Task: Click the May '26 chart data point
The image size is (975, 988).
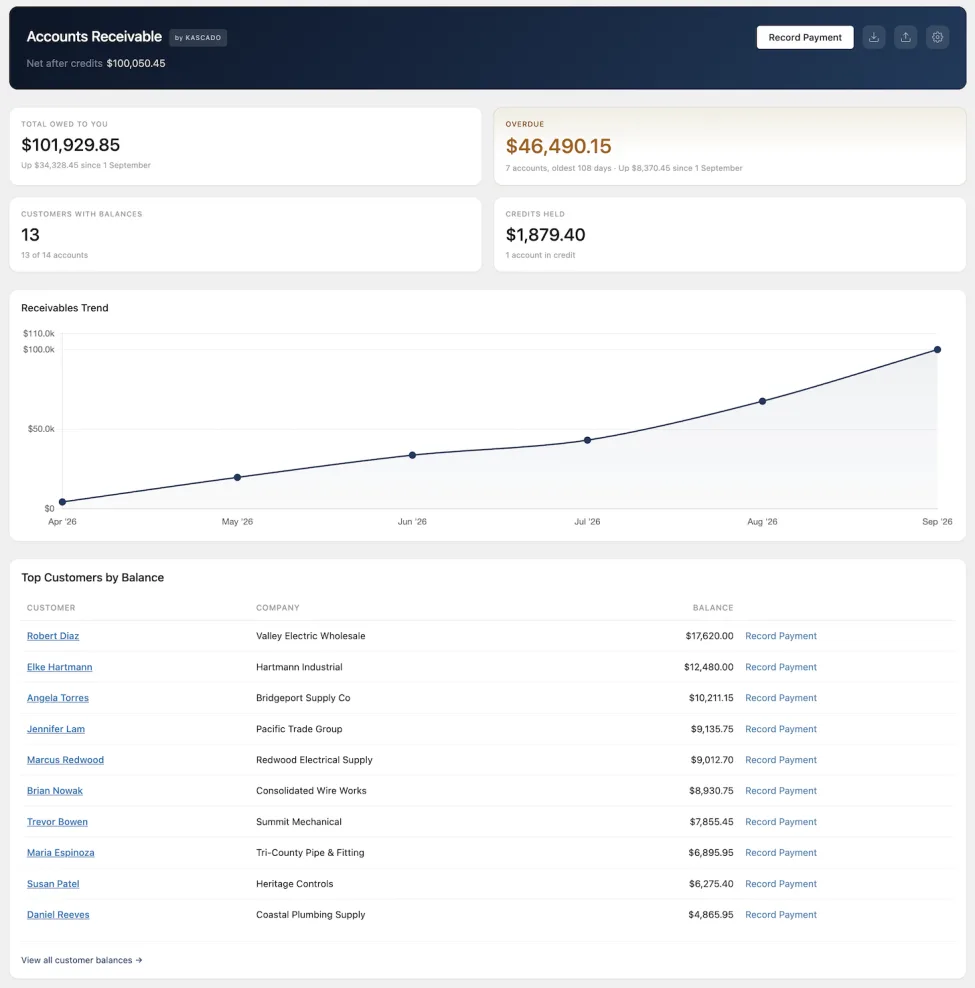Action: coord(237,477)
